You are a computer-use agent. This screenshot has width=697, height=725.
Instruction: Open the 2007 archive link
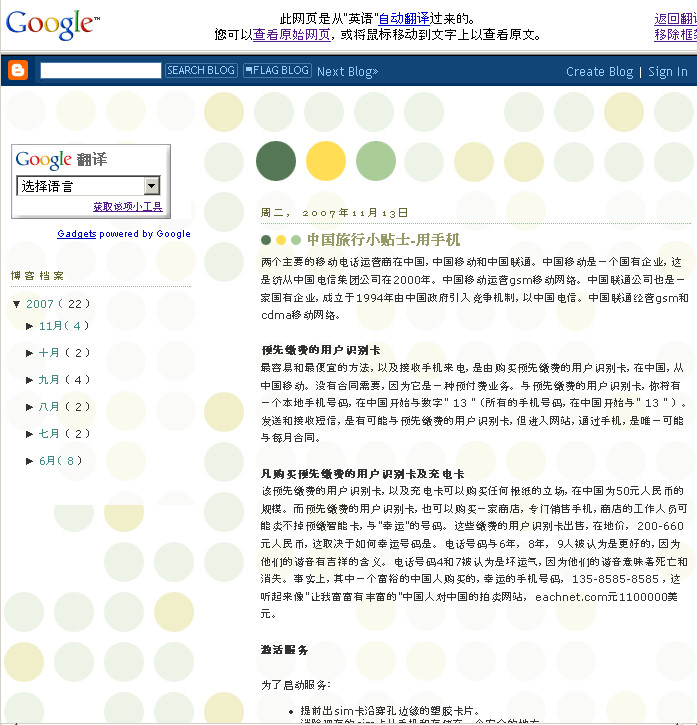click(x=40, y=304)
